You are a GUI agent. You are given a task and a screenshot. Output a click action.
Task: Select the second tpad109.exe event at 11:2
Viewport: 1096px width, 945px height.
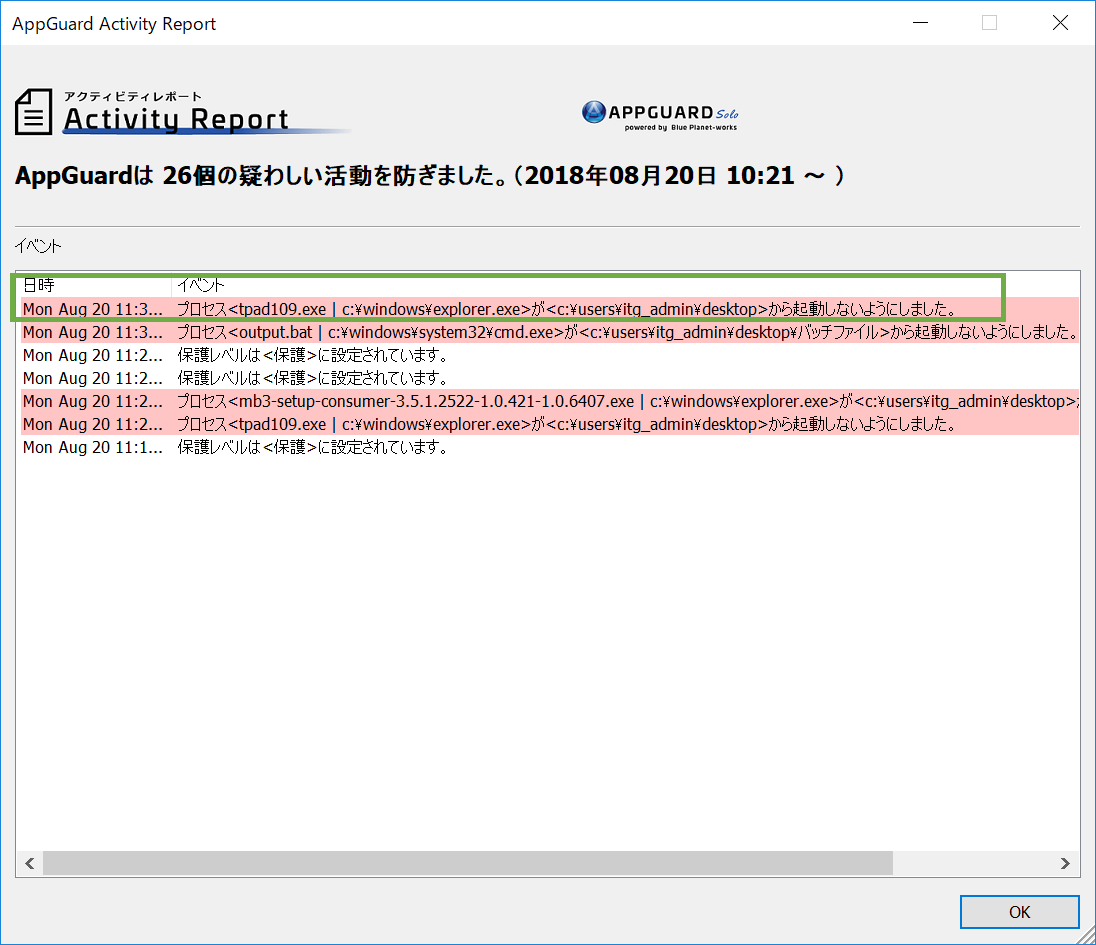(x=400, y=424)
